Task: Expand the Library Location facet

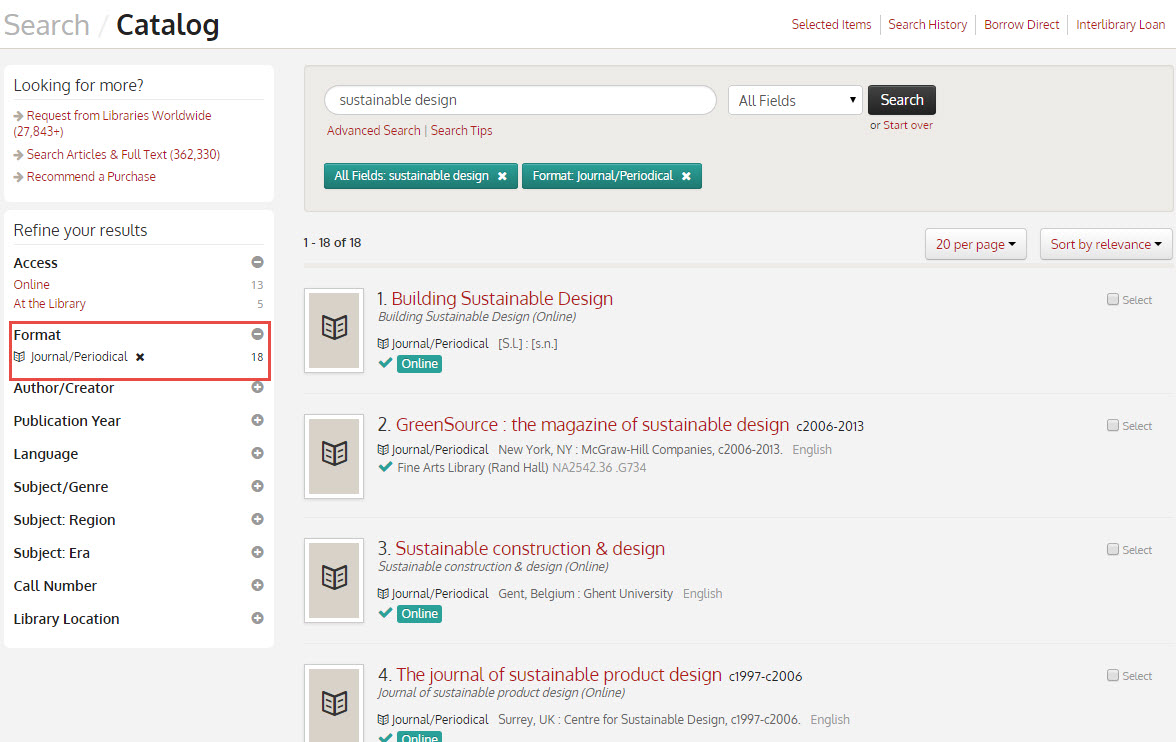Action: [257, 618]
